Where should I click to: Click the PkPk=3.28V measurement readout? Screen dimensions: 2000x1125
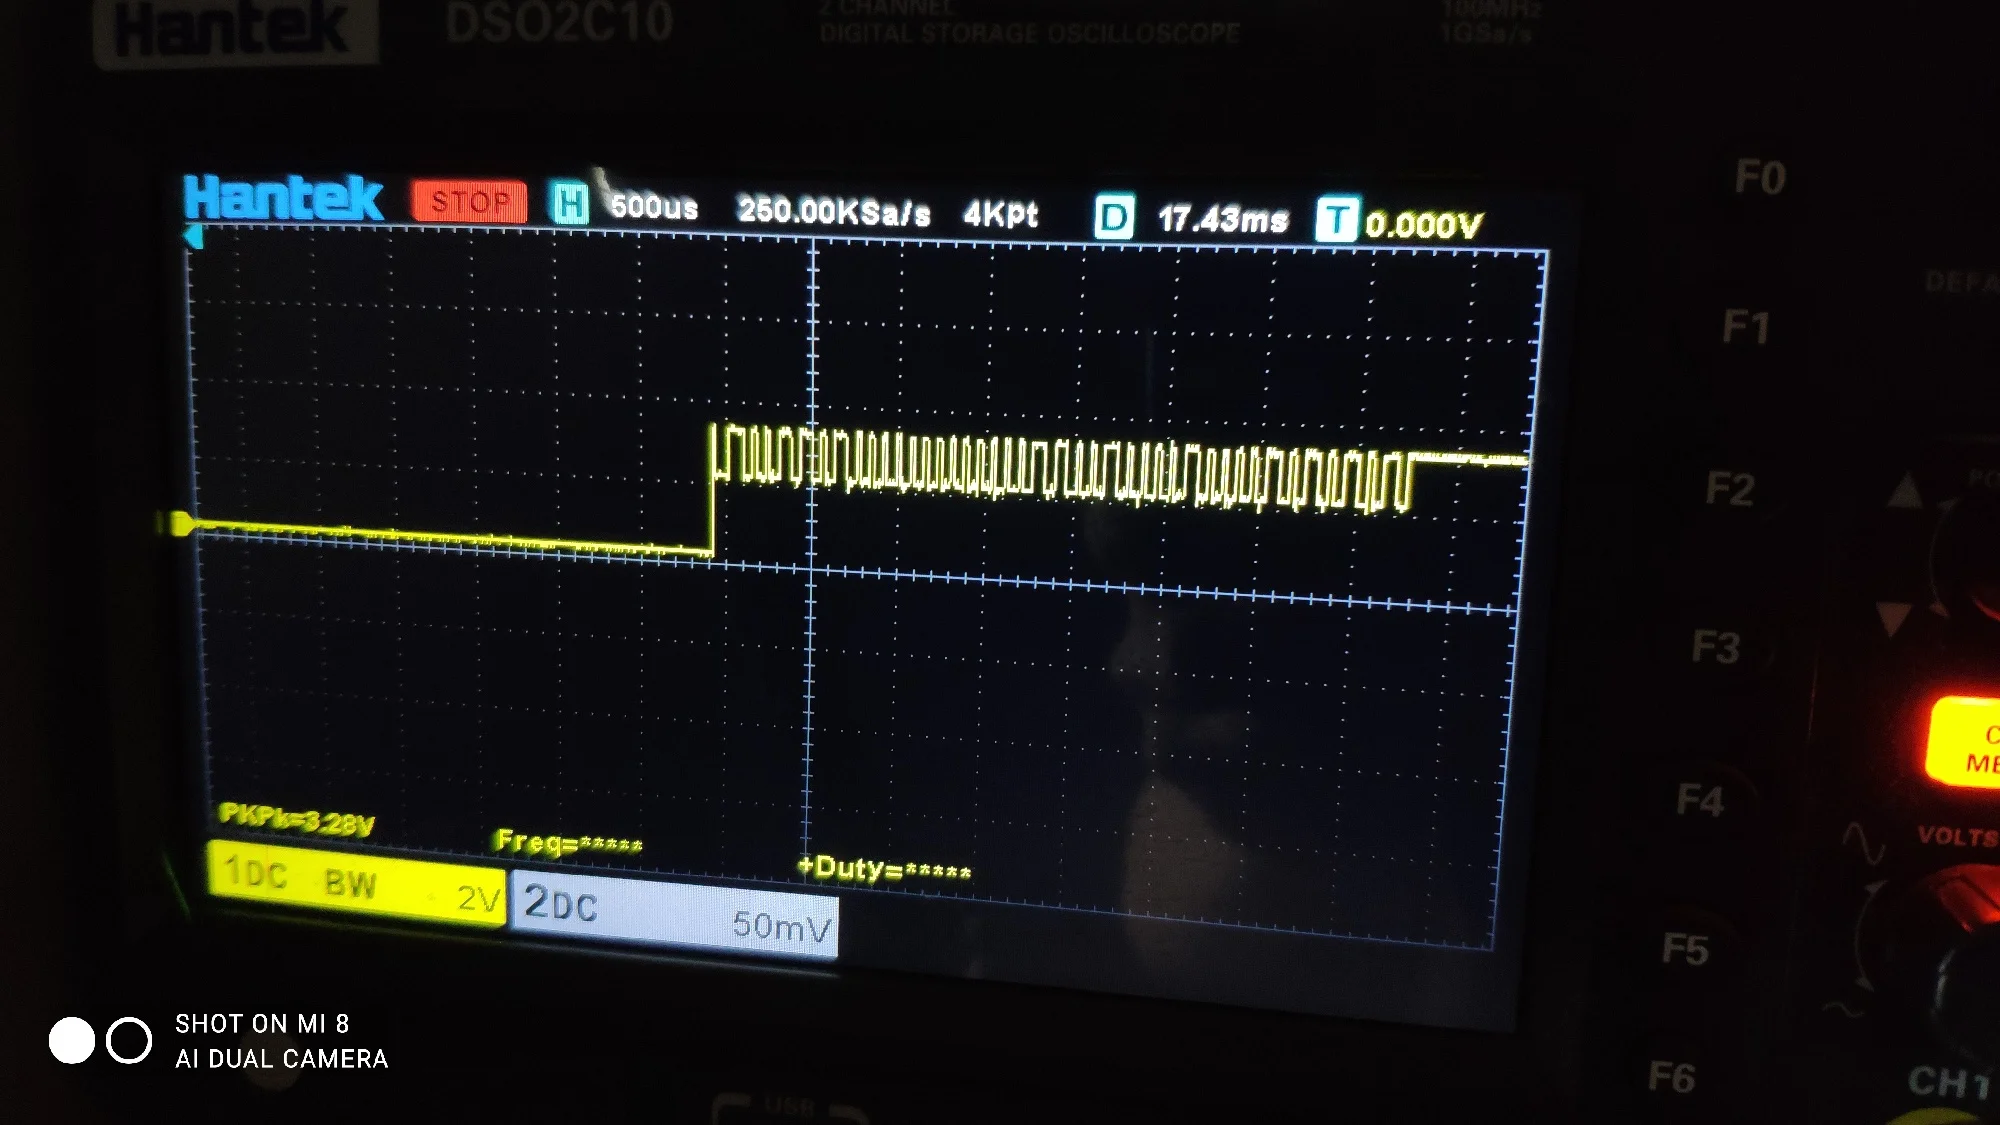(x=296, y=820)
